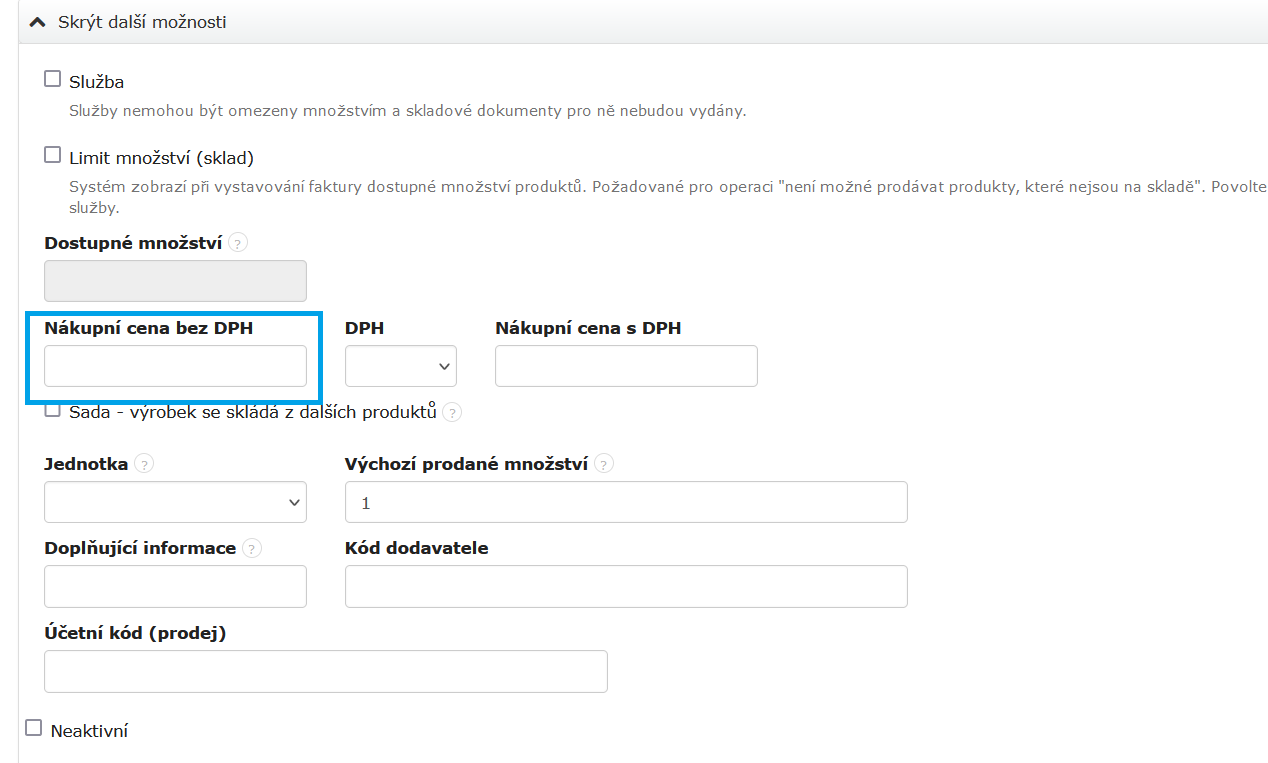Expand the Jednotka dropdown list
The width and height of the screenshot is (1268, 763).
pyautogui.click(x=175, y=502)
